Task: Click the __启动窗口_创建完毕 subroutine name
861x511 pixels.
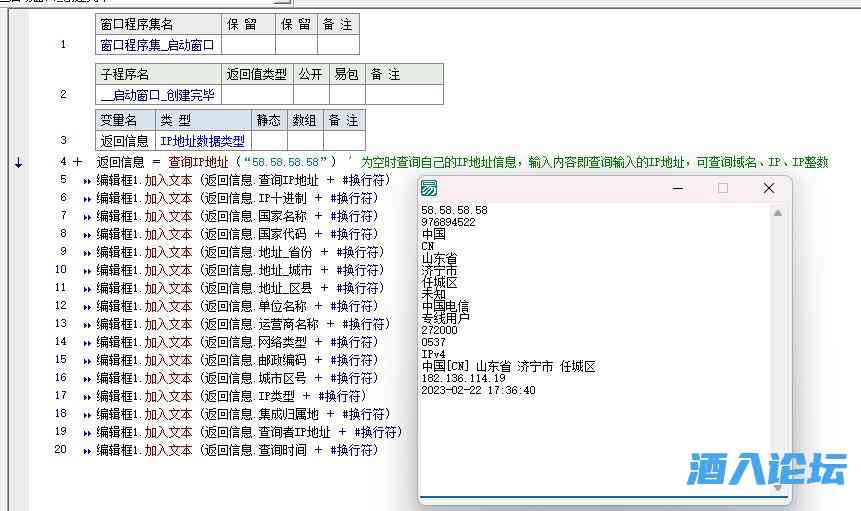Action: pos(158,95)
